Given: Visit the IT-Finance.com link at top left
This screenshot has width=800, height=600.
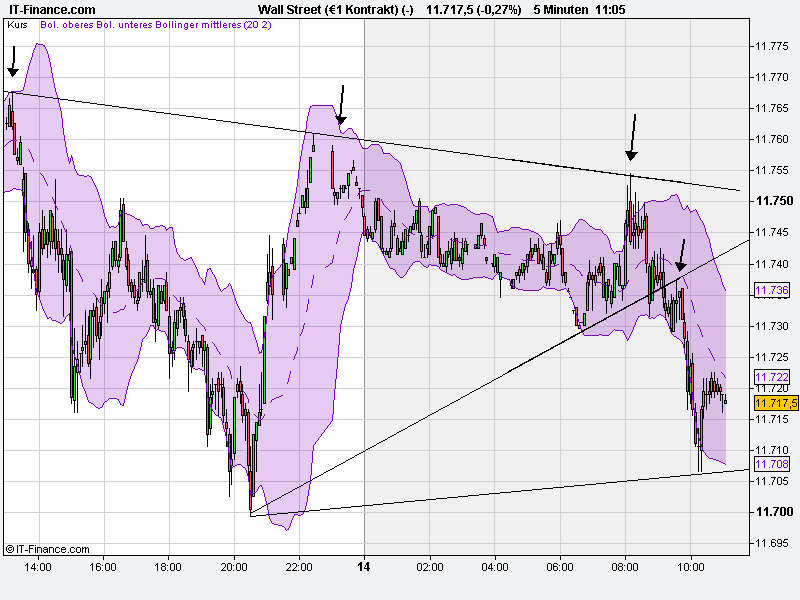Looking at the screenshot, I should pos(50,8).
